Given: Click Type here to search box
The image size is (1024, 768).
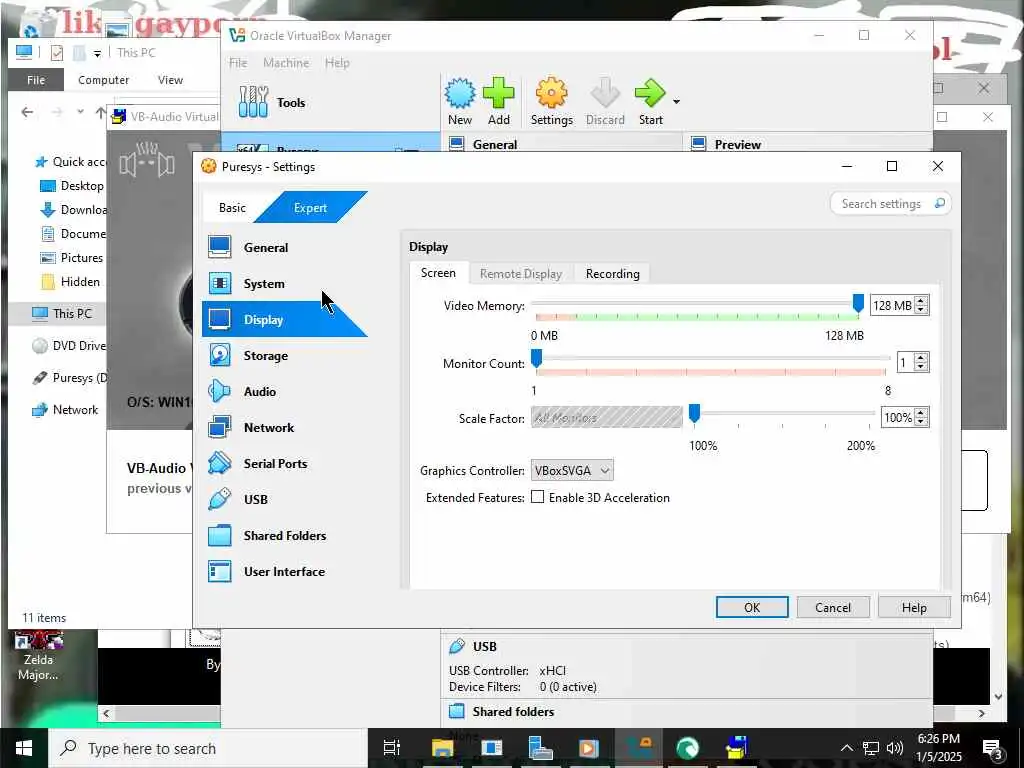Looking at the screenshot, I should [208, 748].
